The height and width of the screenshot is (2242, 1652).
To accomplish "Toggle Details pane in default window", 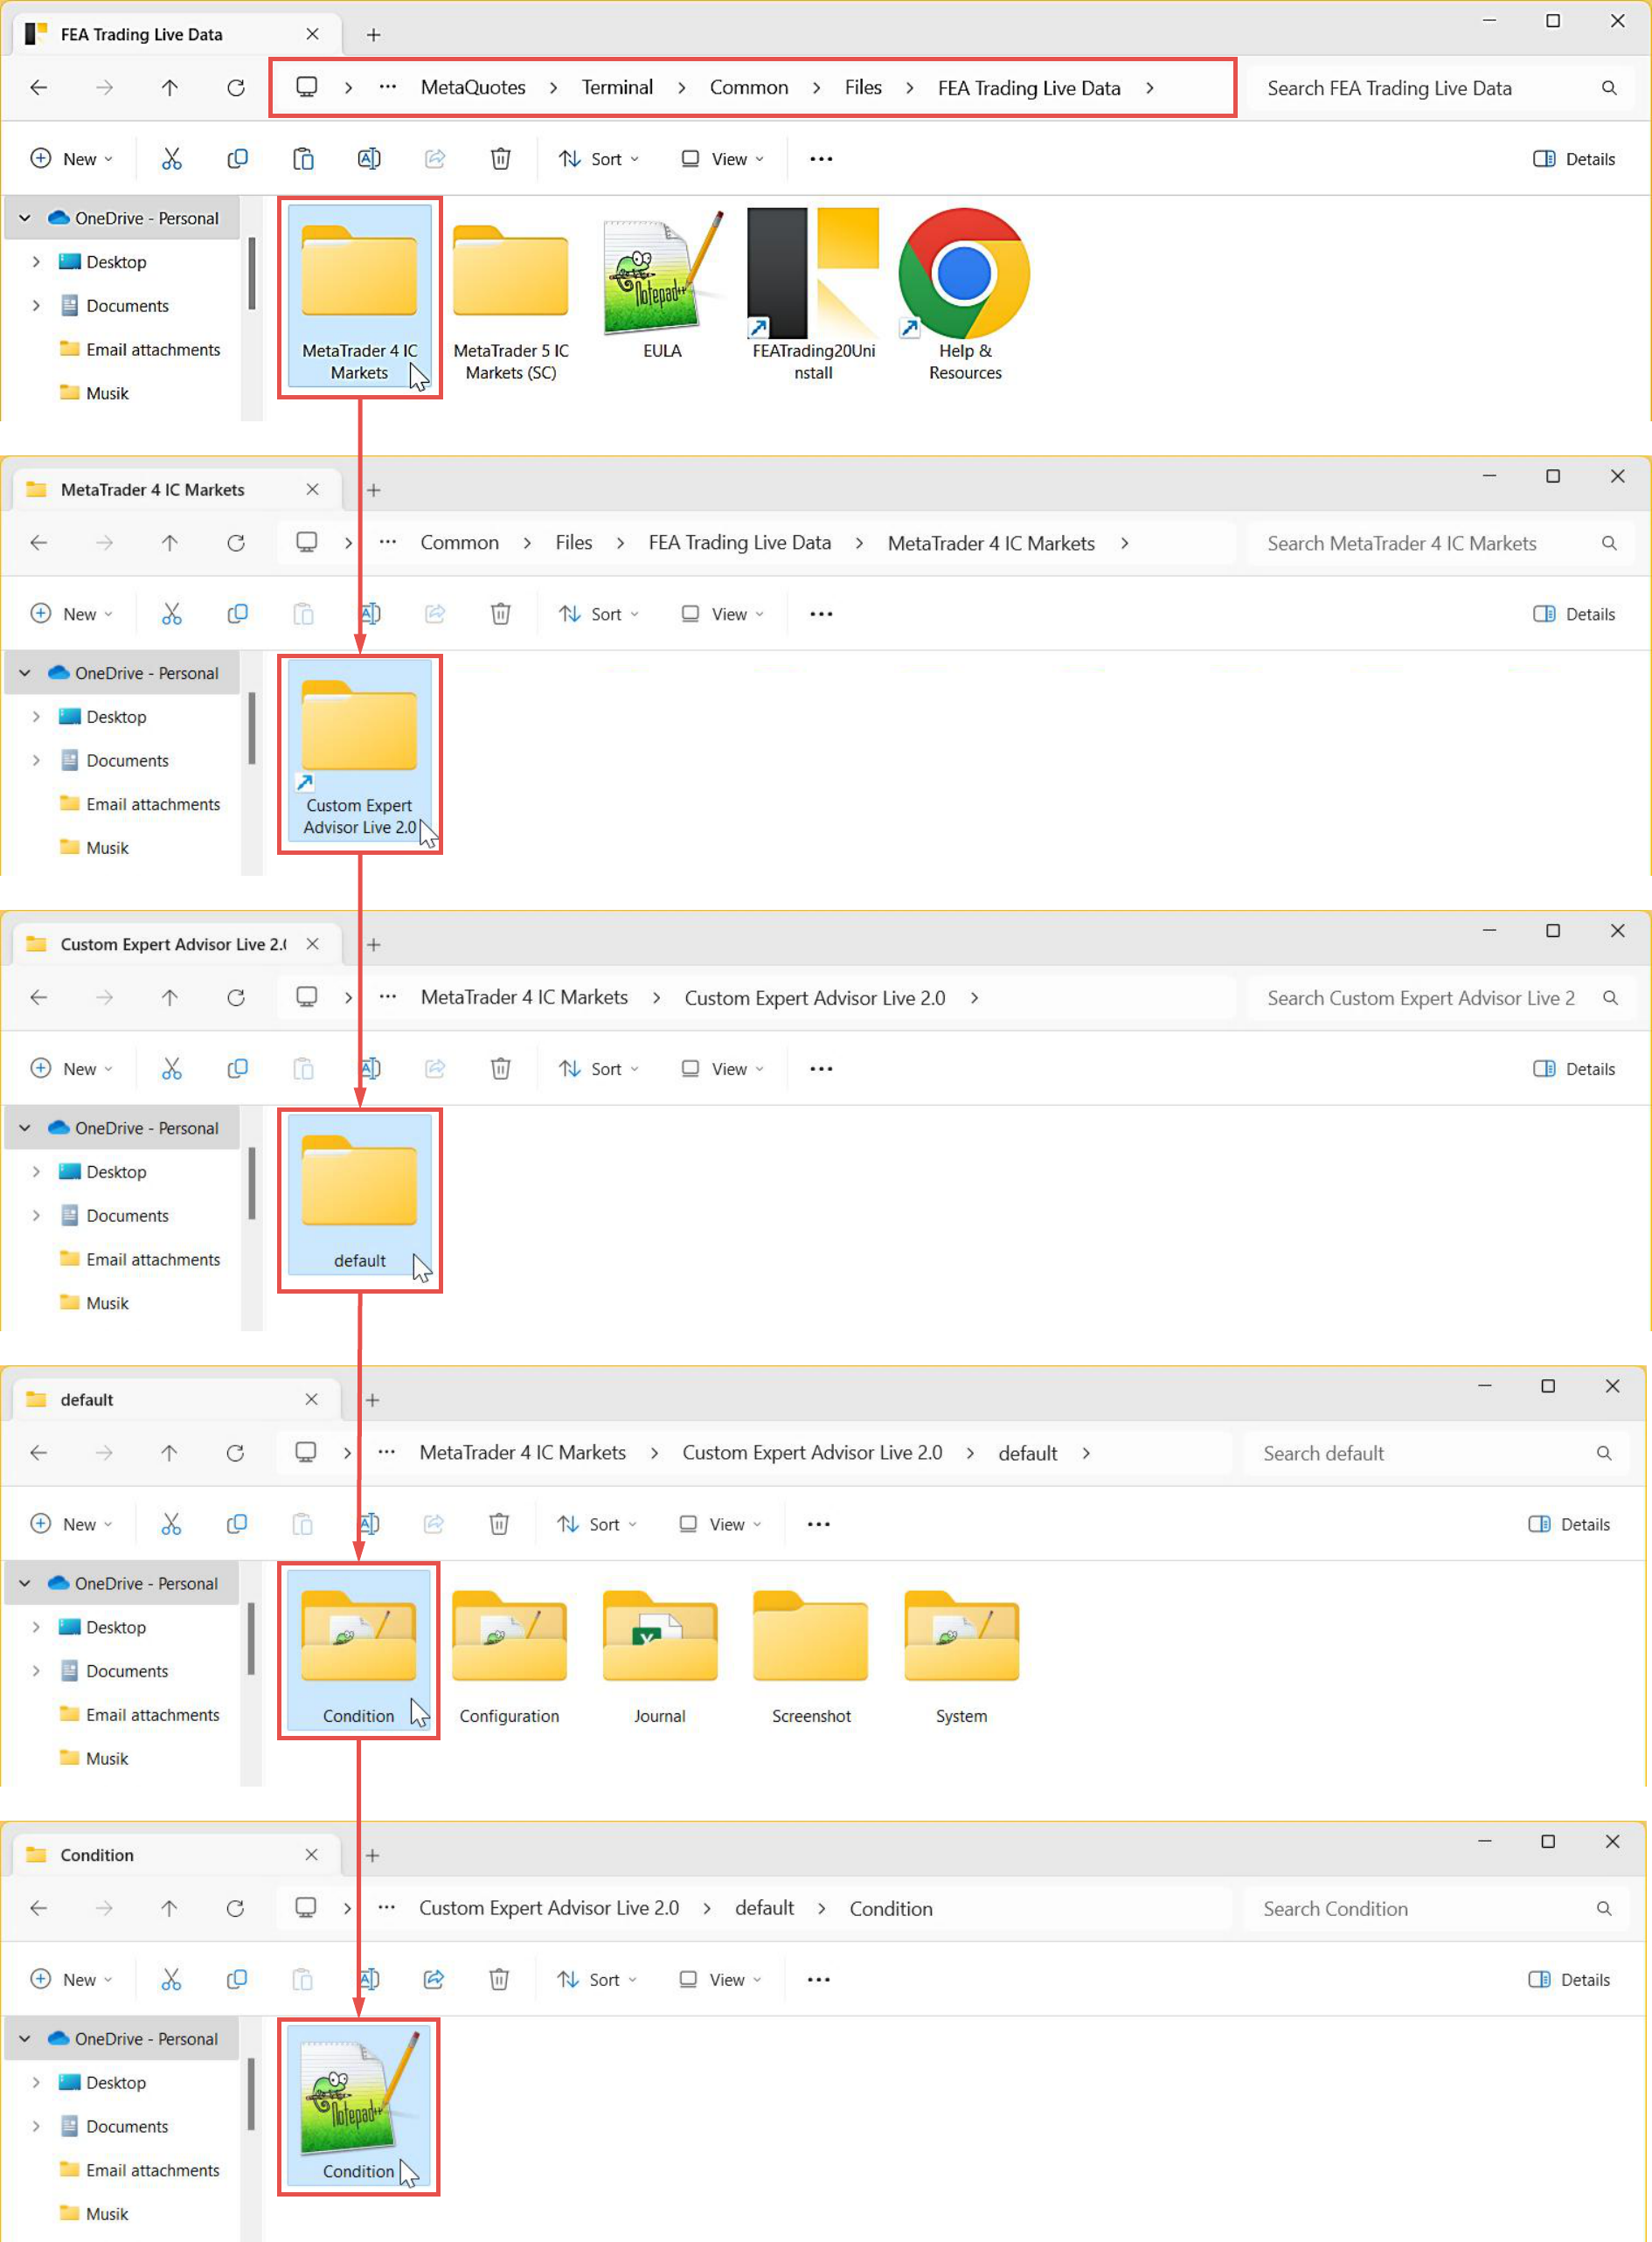I will [1569, 1524].
